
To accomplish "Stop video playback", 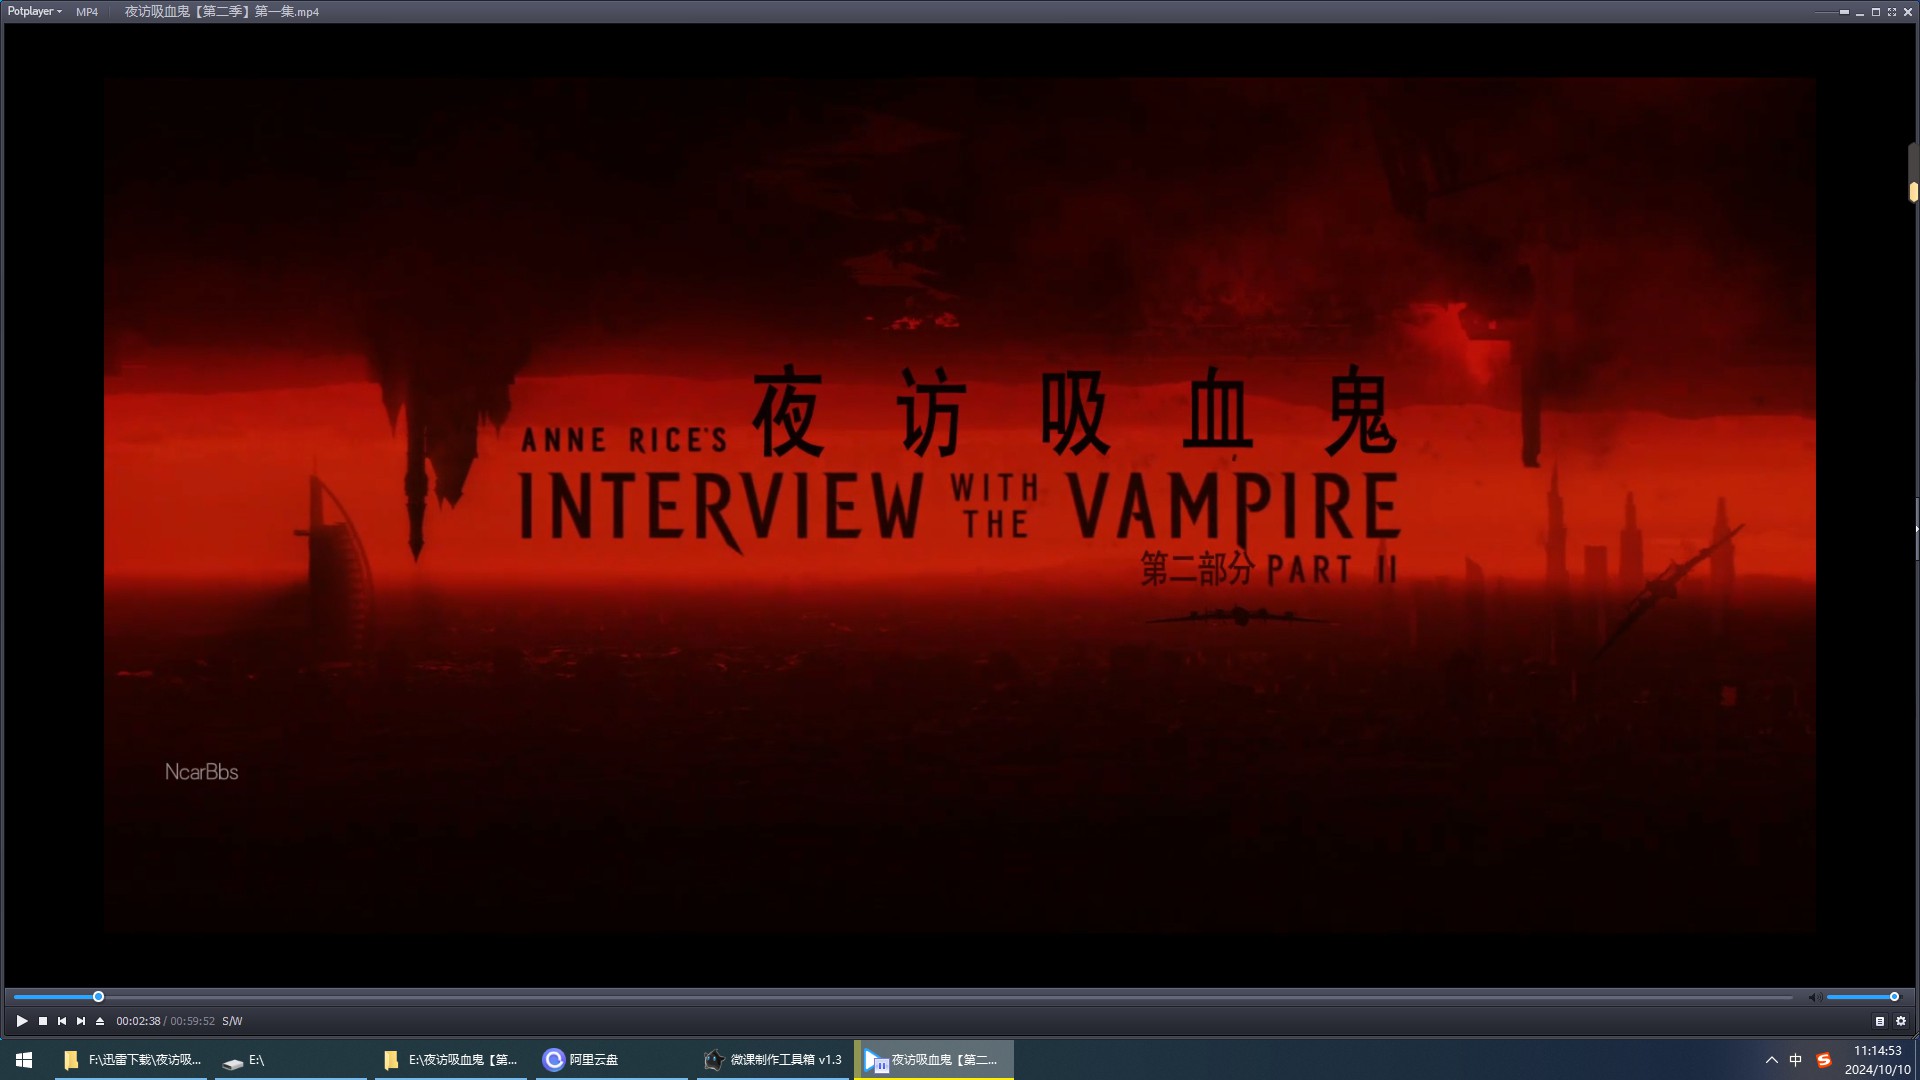I will (43, 1021).
